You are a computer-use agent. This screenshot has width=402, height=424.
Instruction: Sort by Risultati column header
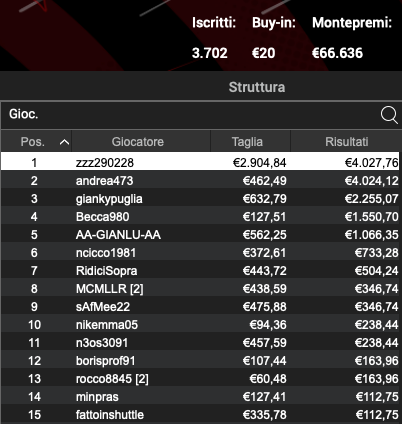click(347, 142)
